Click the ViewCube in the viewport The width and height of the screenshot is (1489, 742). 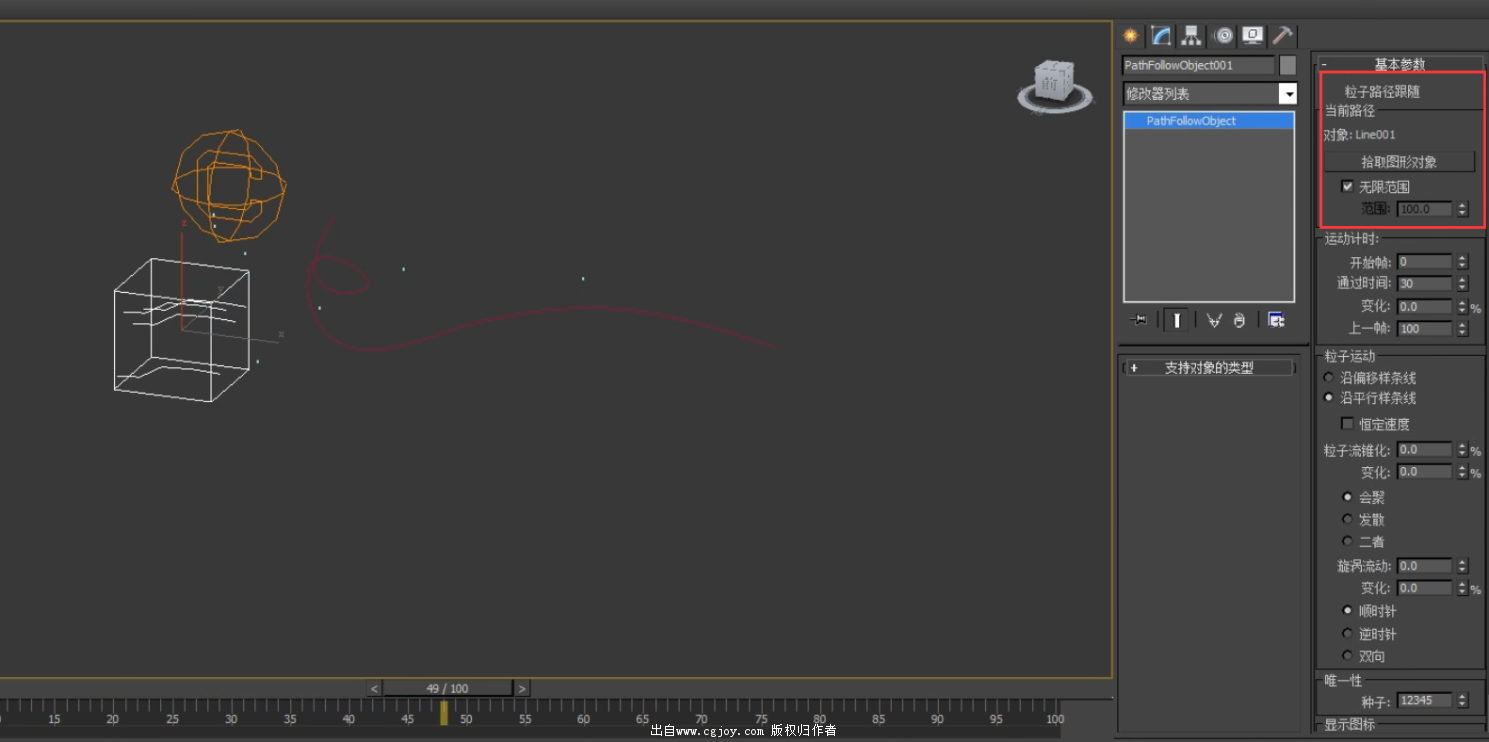point(1054,84)
